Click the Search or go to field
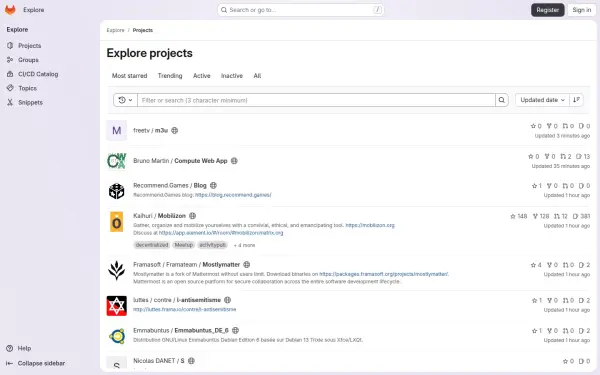This screenshot has width=600, height=375. click(300, 10)
